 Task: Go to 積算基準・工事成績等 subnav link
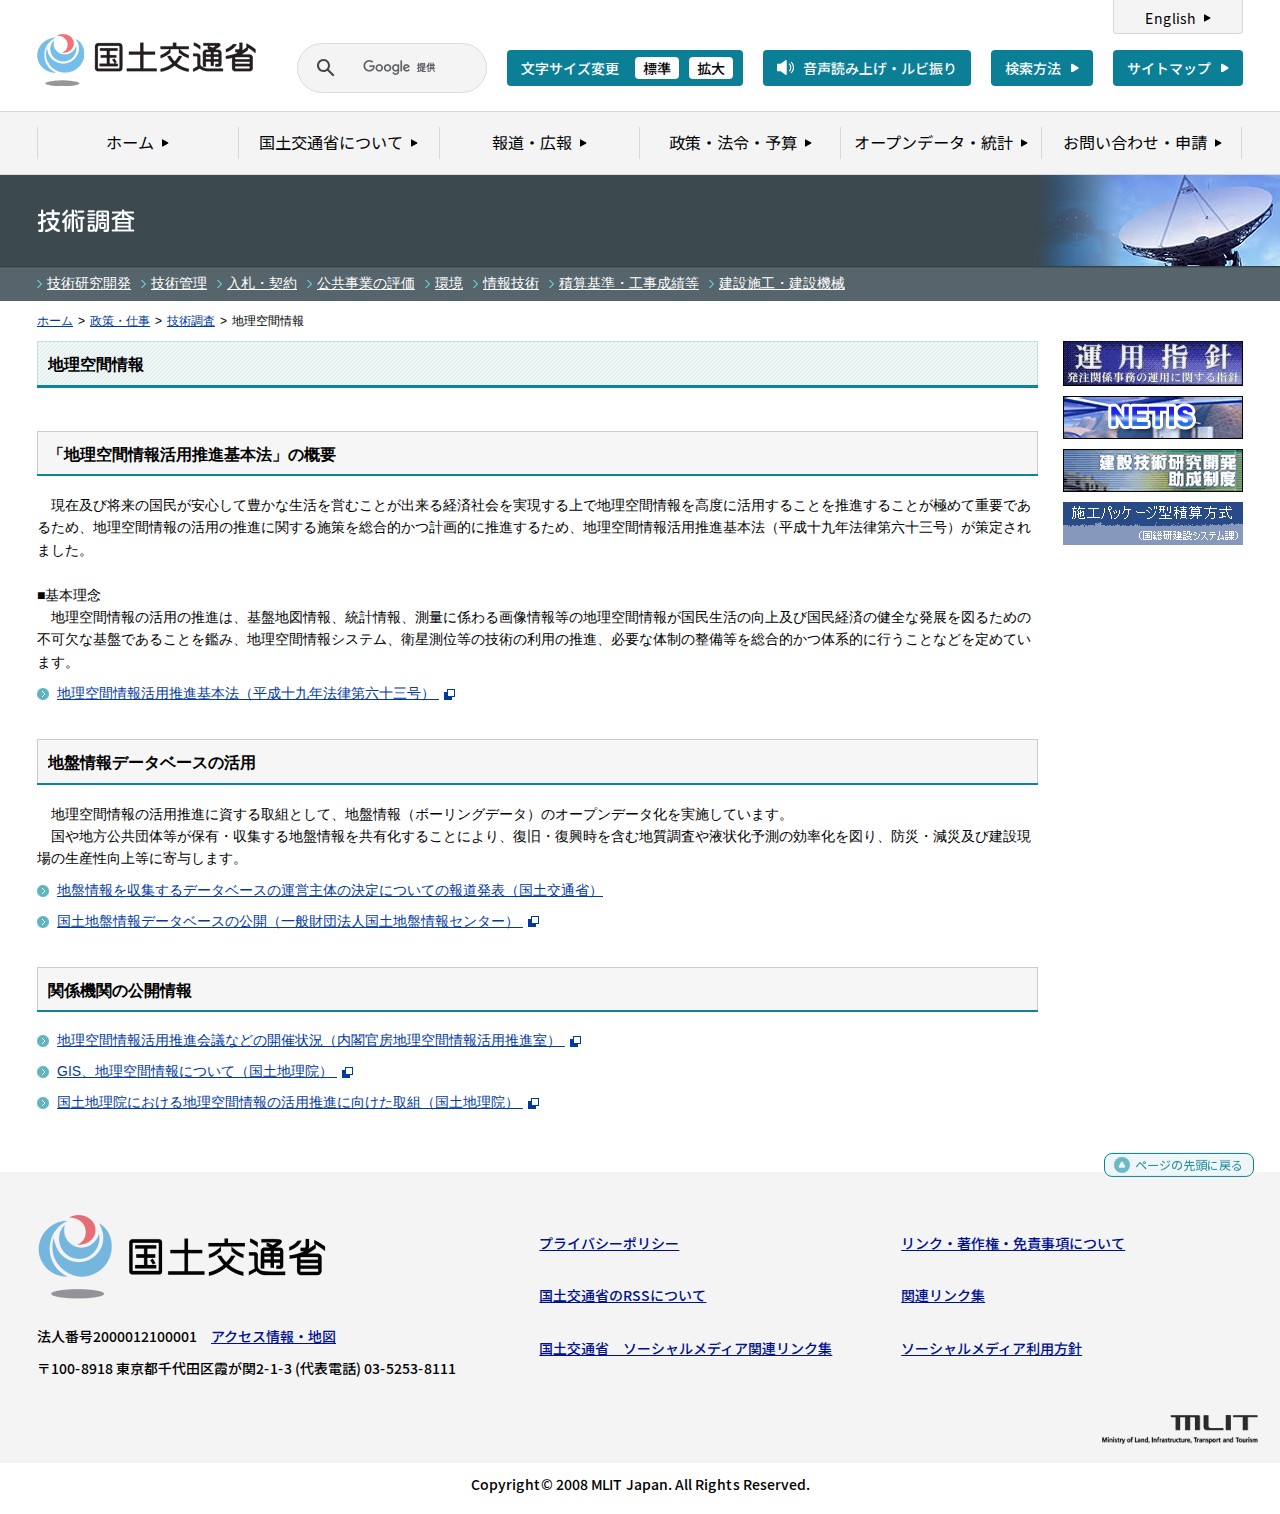coord(629,284)
